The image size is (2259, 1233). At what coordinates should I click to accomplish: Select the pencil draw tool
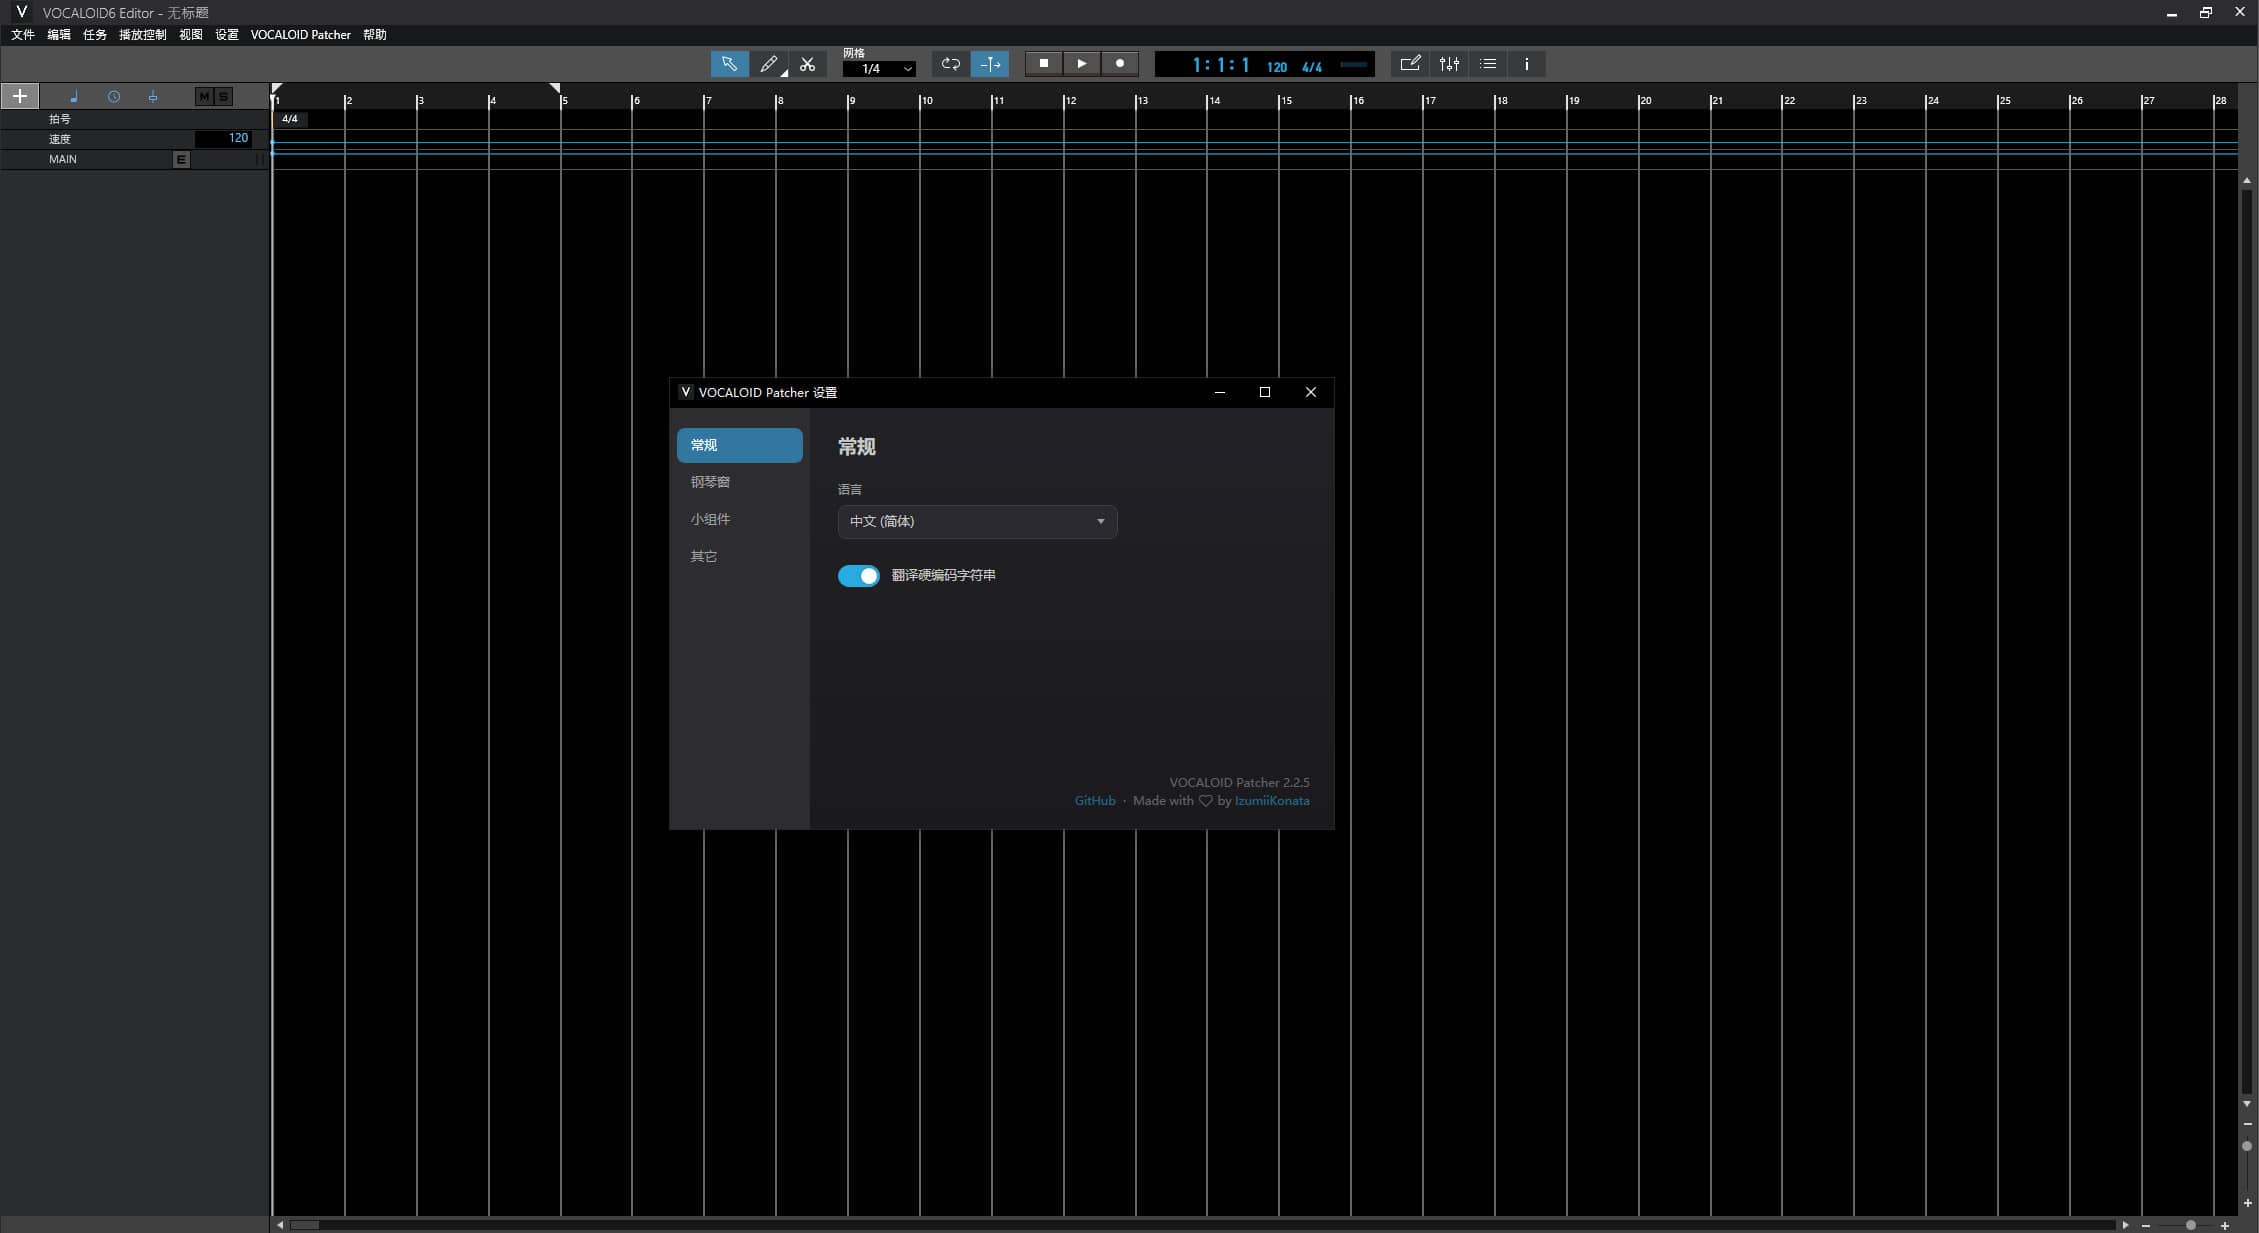coord(768,64)
